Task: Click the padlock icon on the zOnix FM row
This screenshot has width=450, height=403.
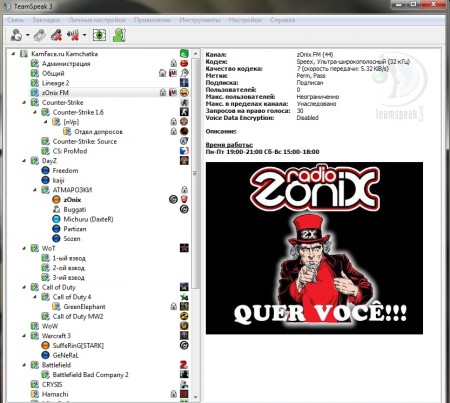Action: (x=163, y=92)
